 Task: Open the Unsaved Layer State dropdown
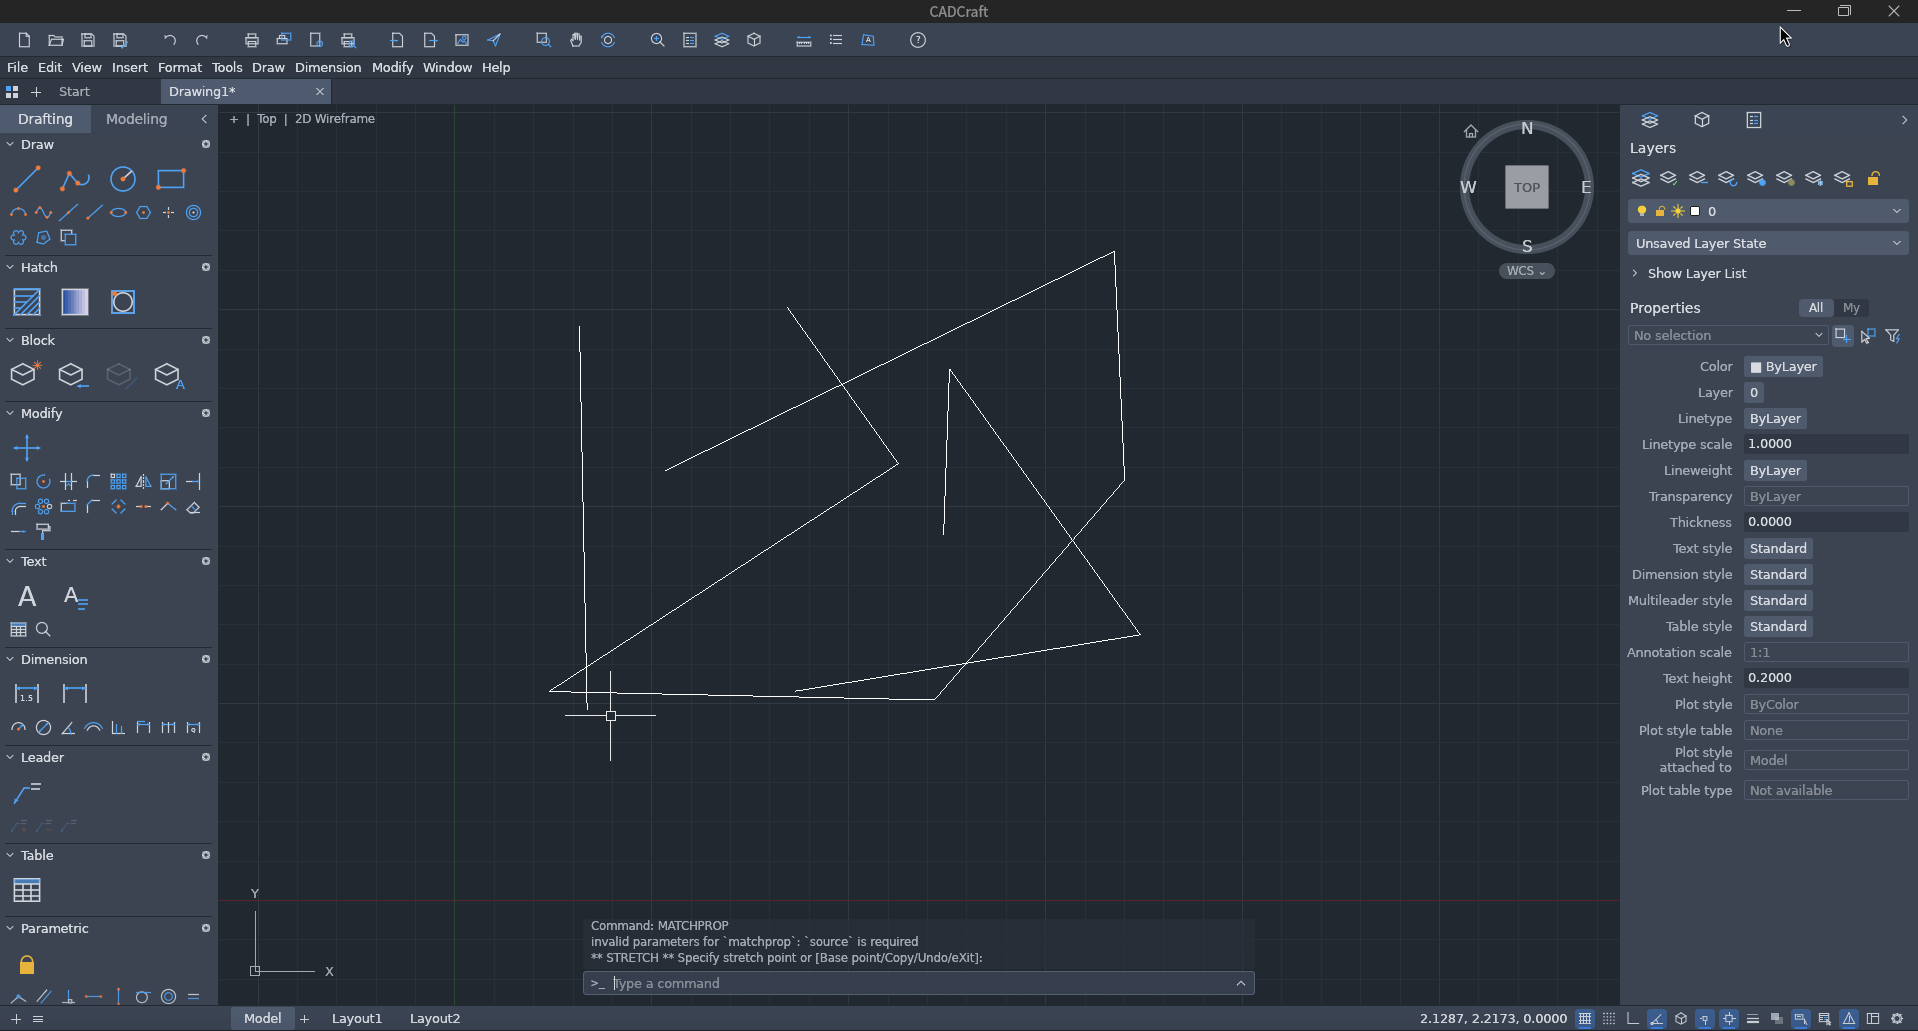click(1768, 243)
